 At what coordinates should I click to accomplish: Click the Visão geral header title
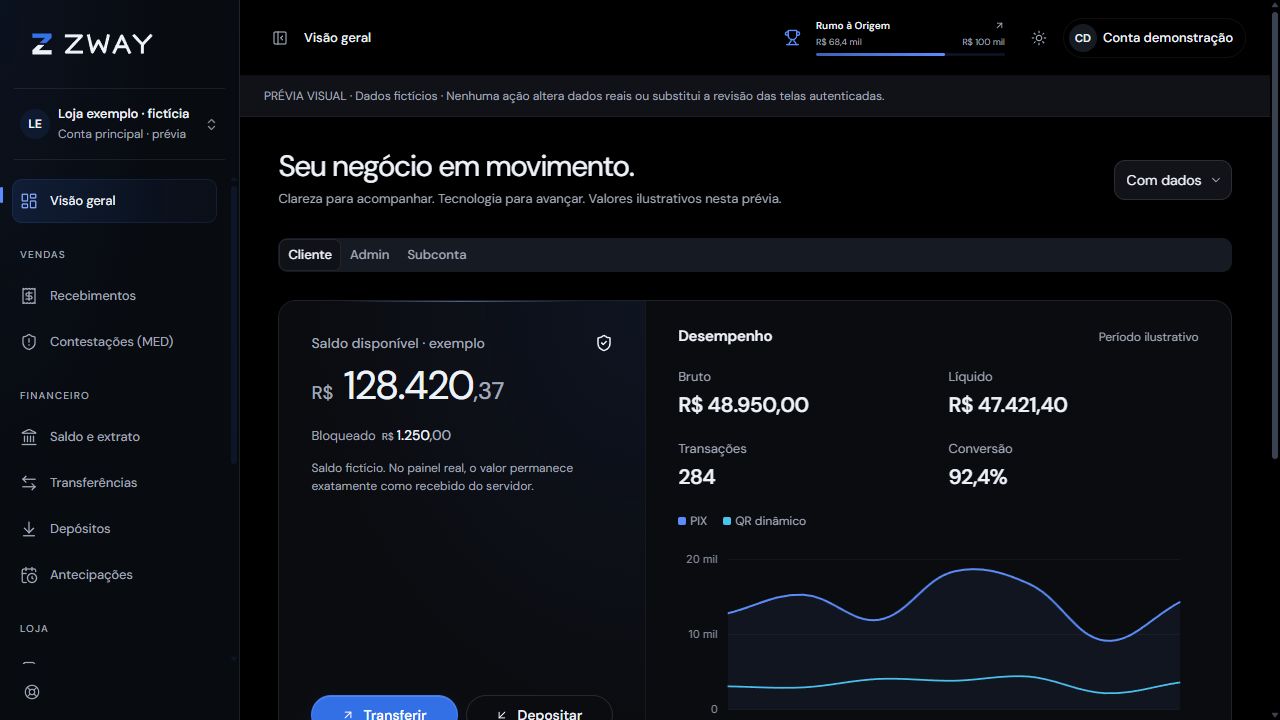pyautogui.click(x=337, y=38)
